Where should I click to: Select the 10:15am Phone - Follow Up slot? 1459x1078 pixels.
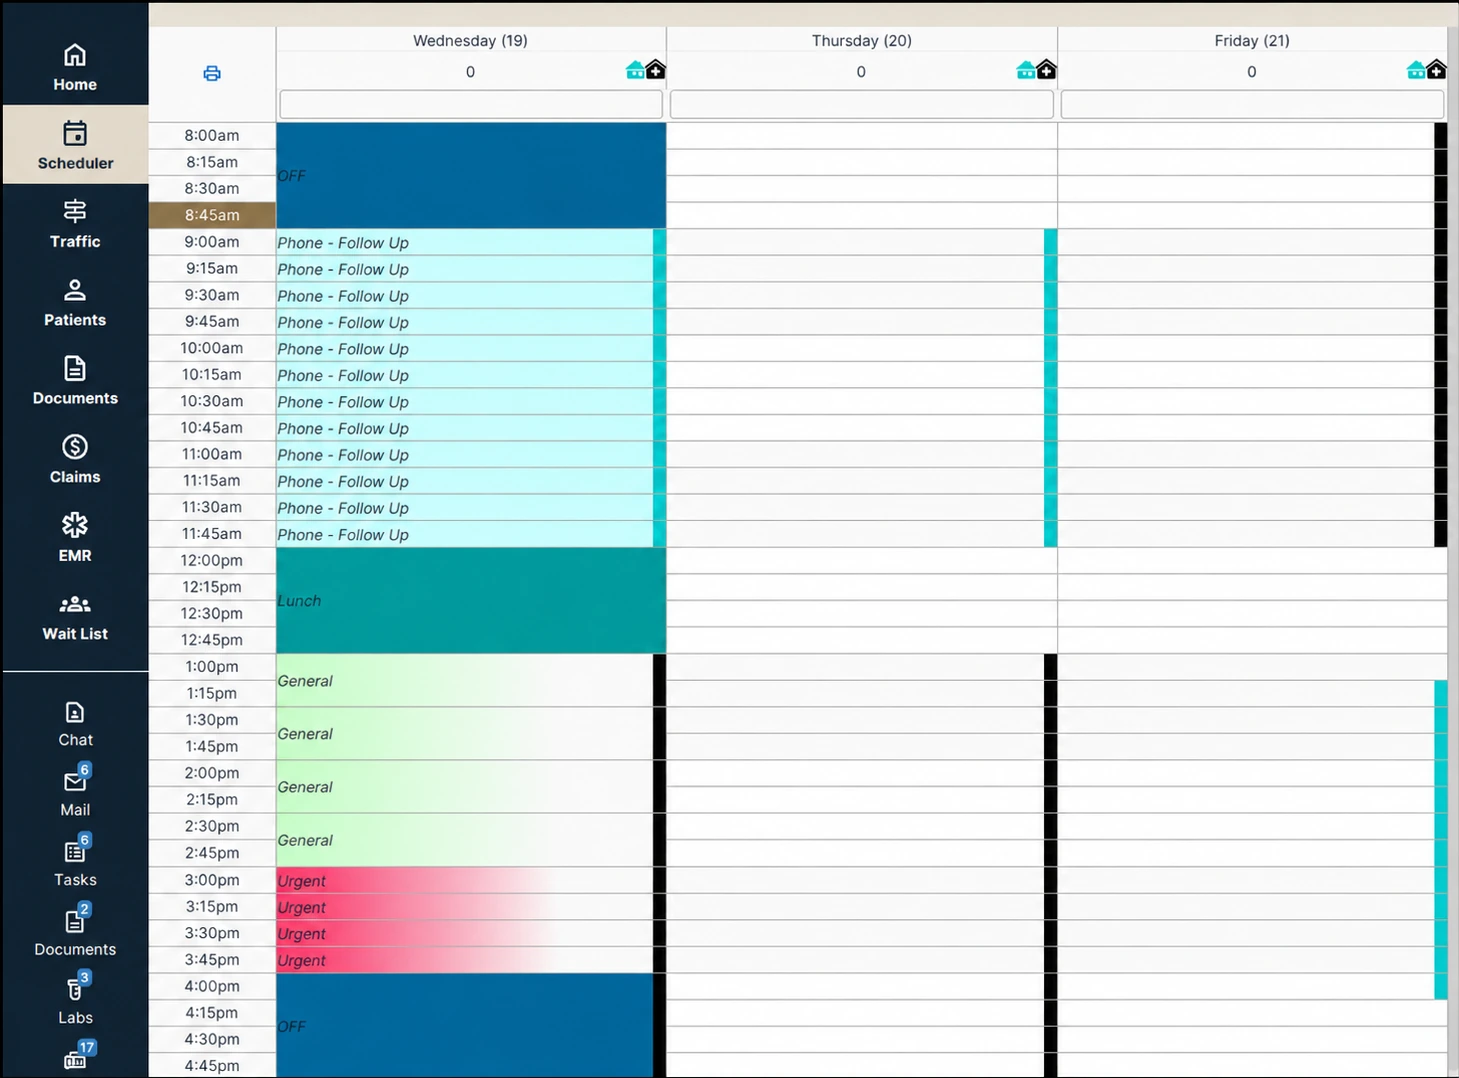pyautogui.click(x=465, y=375)
